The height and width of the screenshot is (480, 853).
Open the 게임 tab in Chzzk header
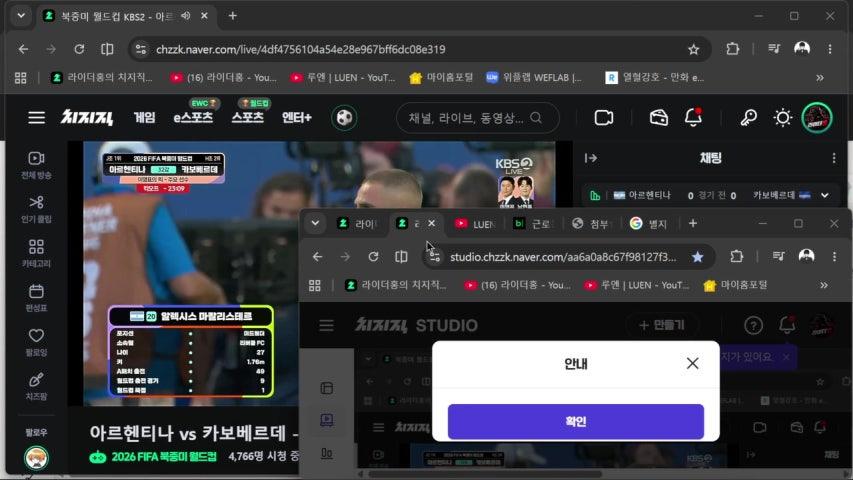click(x=145, y=118)
